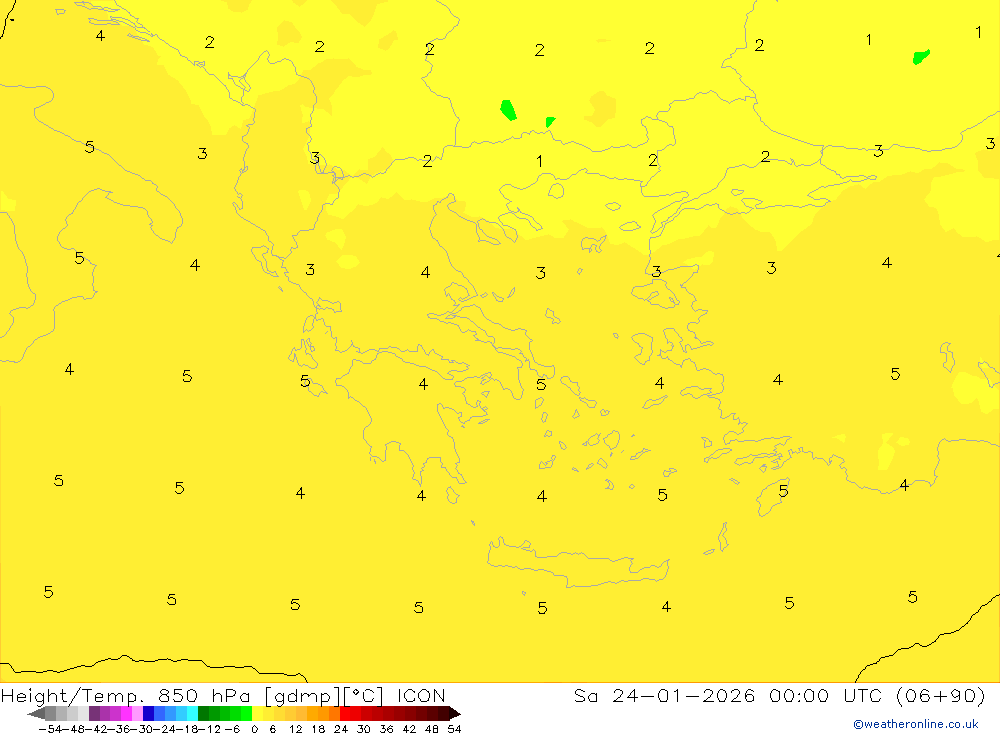Click the larger of the two adjacent green patches
The height and width of the screenshot is (733, 1000).
[508, 110]
